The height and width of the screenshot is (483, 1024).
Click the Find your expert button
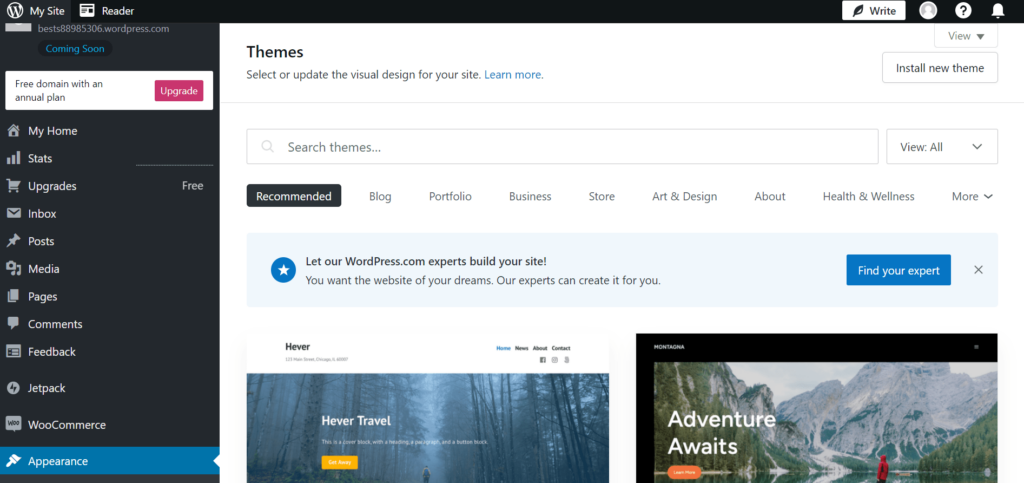[x=899, y=270]
